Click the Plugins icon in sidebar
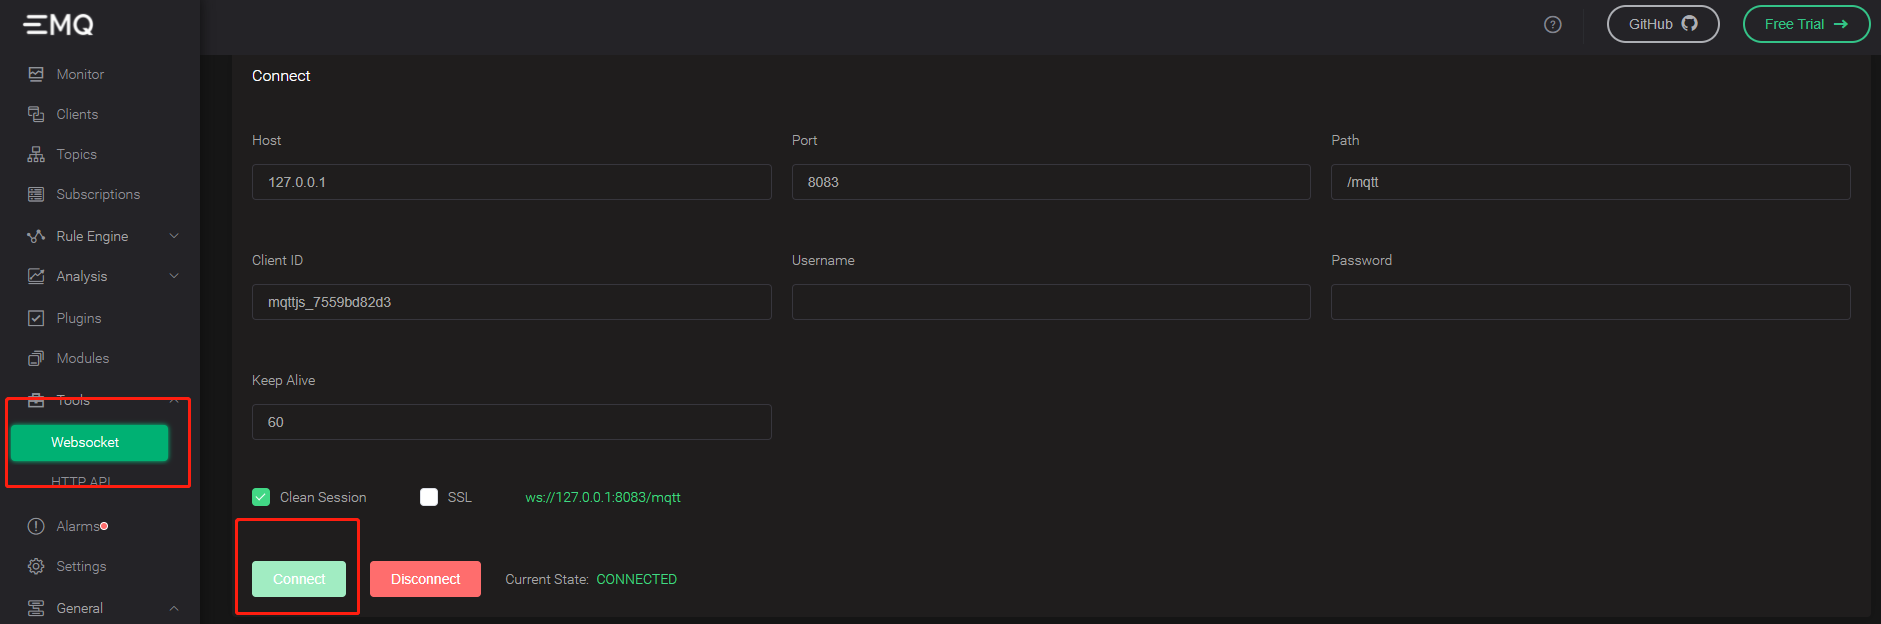1881x624 pixels. (x=36, y=318)
